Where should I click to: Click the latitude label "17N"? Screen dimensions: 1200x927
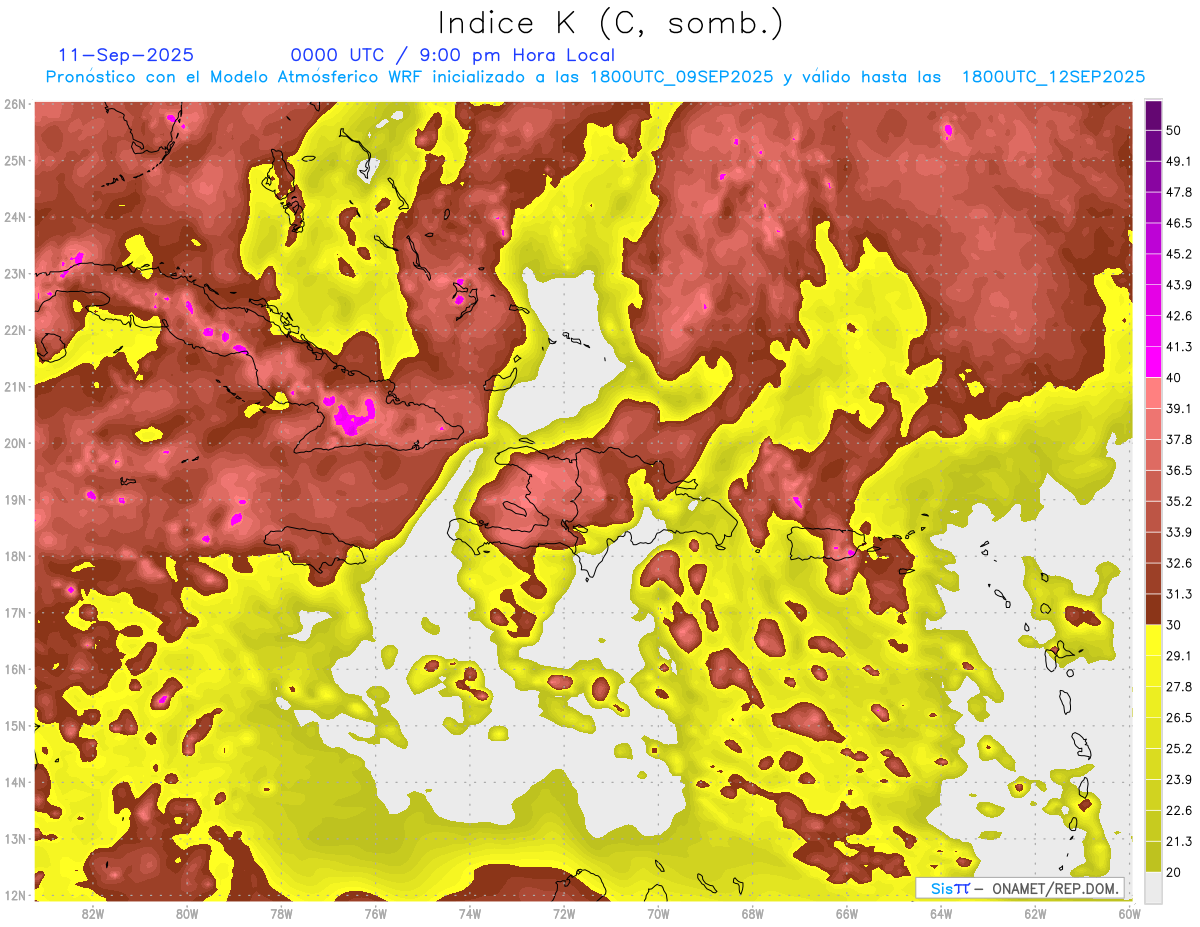coord(15,612)
